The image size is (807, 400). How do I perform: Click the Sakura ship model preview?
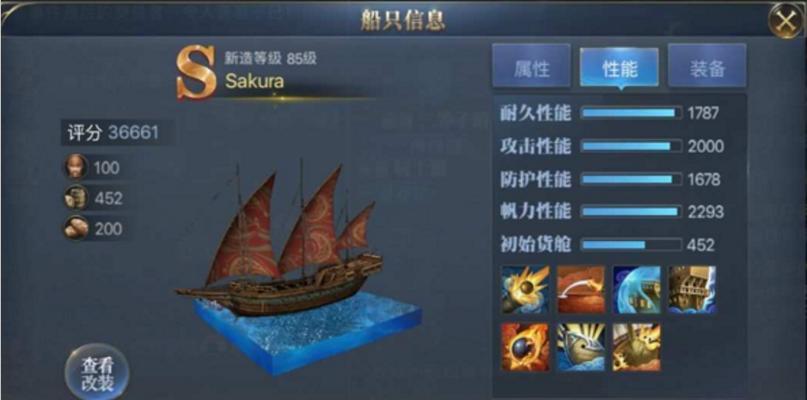(x=300, y=268)
